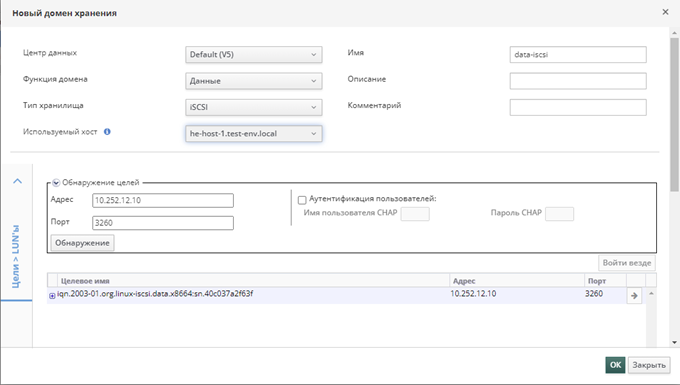680x385 pixels.
Task: Click the Комментарий input field
Action: [578, 108]
